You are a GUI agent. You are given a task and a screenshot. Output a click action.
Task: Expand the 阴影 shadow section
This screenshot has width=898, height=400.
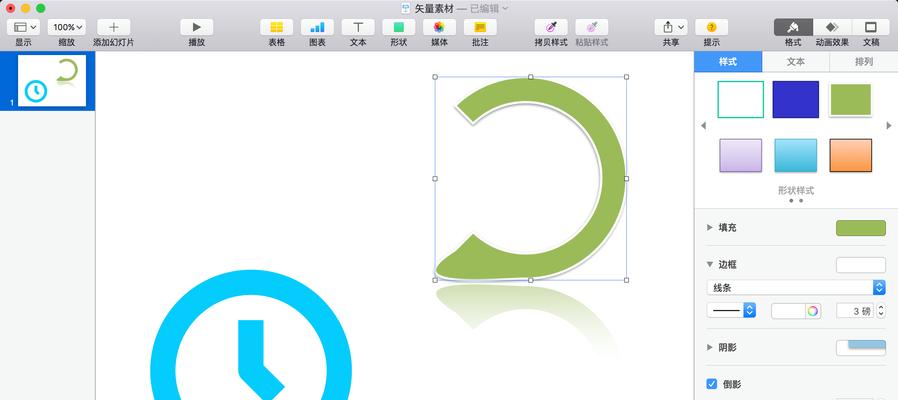[x=710, y=347]
